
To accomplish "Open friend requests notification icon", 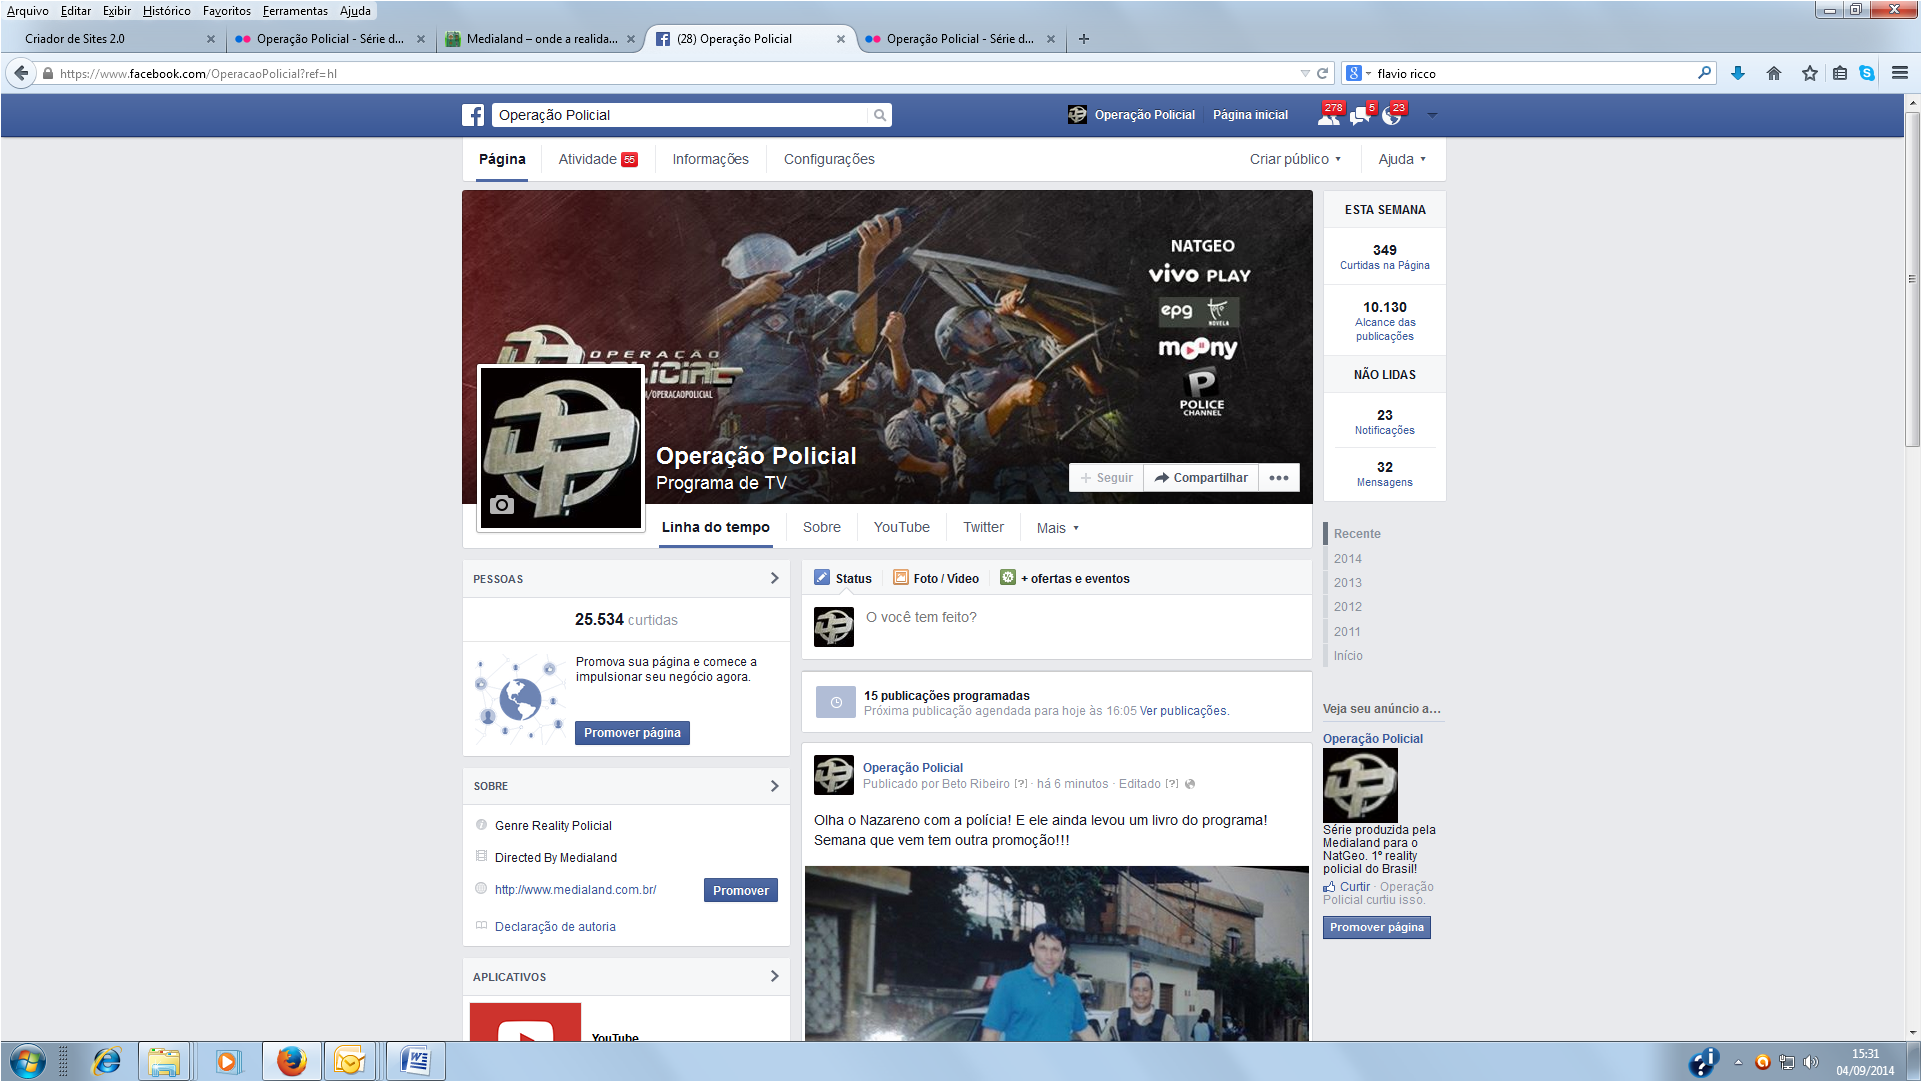I will pos(1329,115).
